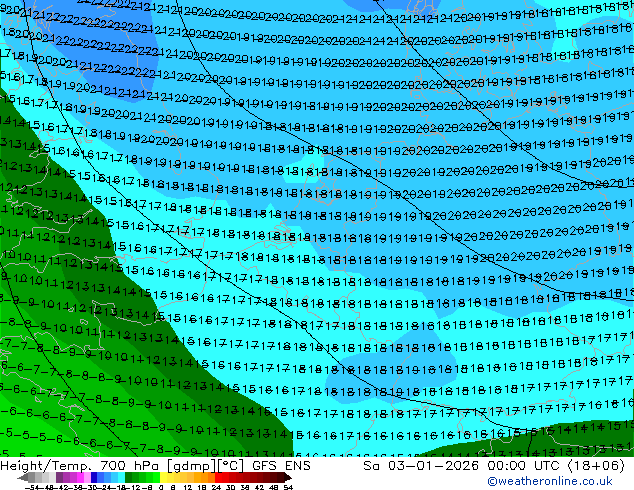The height and width of the screenshot is (490, 634).
Task: Click the '54' label on the temperature legend
Action: (x=288, y=488)
